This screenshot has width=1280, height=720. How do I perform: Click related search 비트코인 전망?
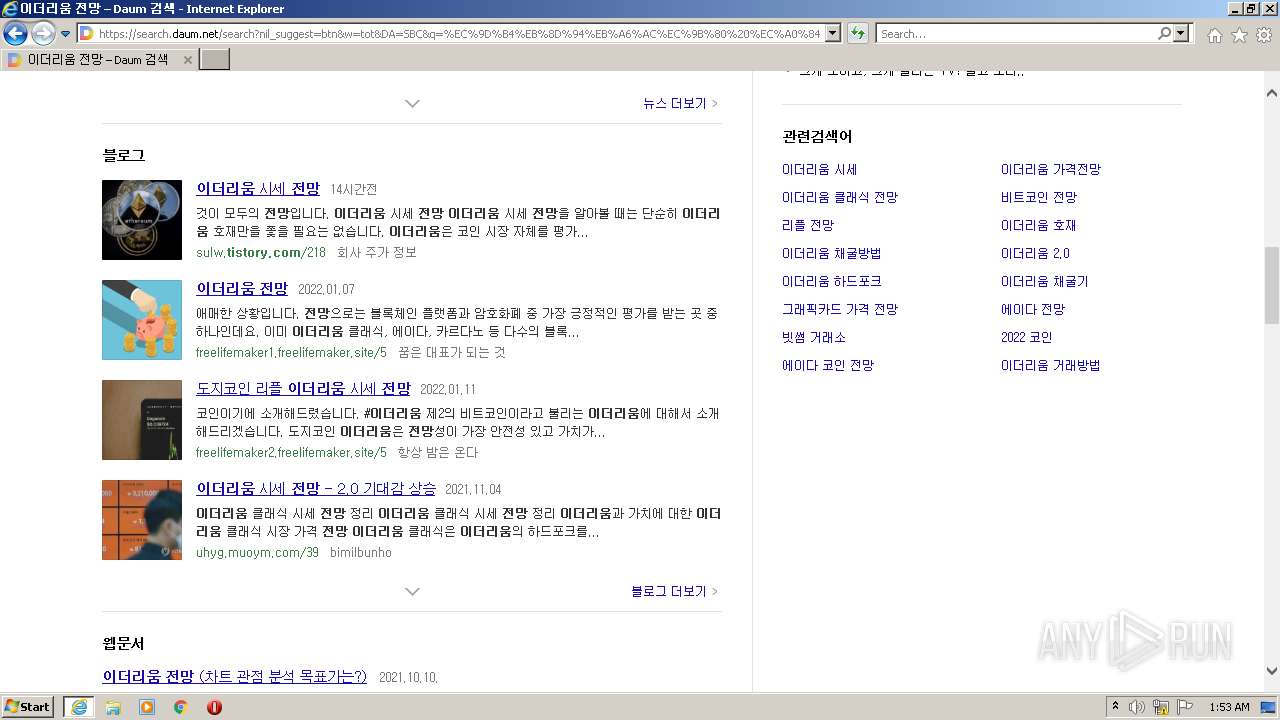1039,198
